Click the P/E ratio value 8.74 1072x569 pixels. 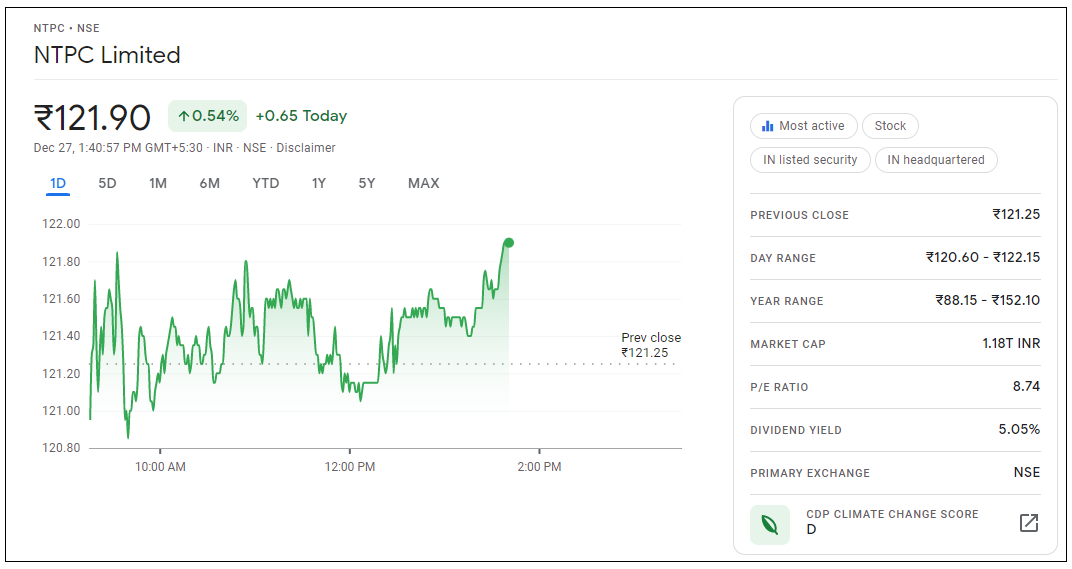pos(1026,387)
